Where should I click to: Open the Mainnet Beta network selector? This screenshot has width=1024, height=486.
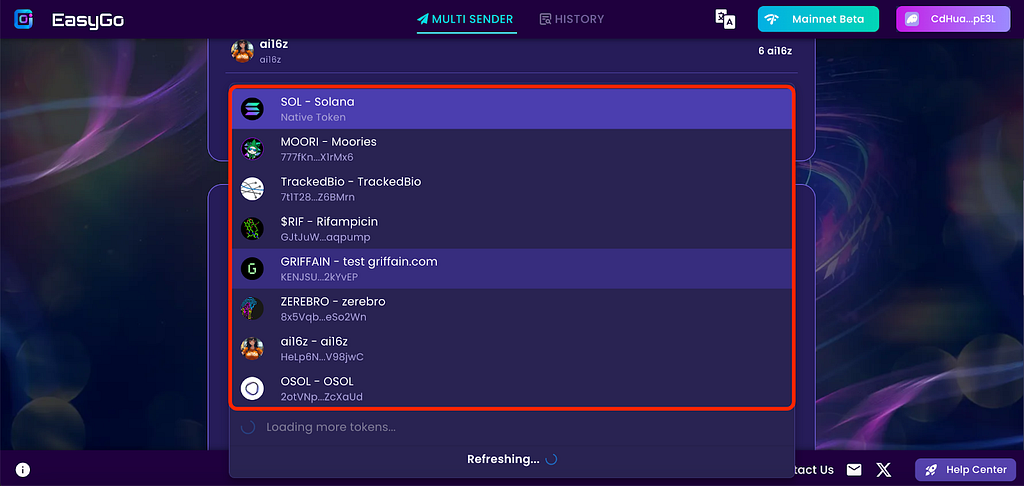click(818, 19)
